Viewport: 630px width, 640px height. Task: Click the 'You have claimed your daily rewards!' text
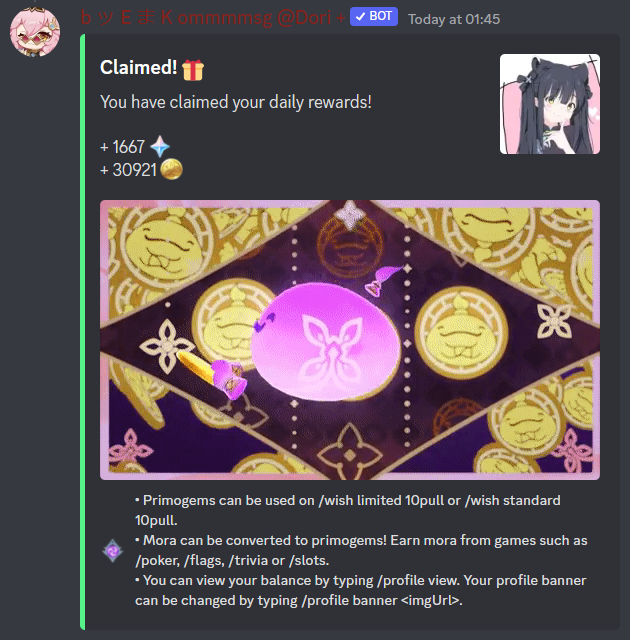(x=236, y=102)
